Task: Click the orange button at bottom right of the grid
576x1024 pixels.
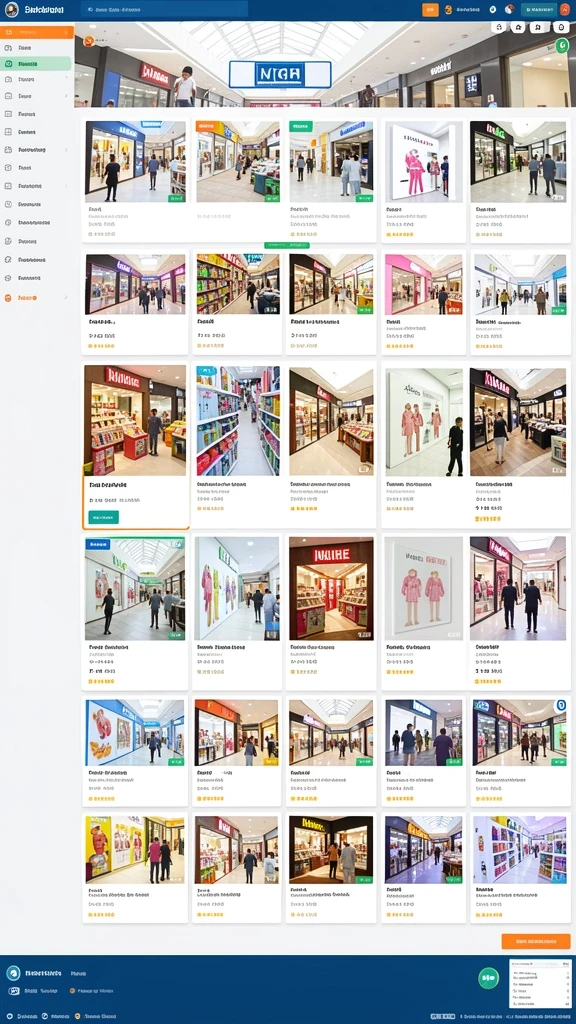Action: 536,941
